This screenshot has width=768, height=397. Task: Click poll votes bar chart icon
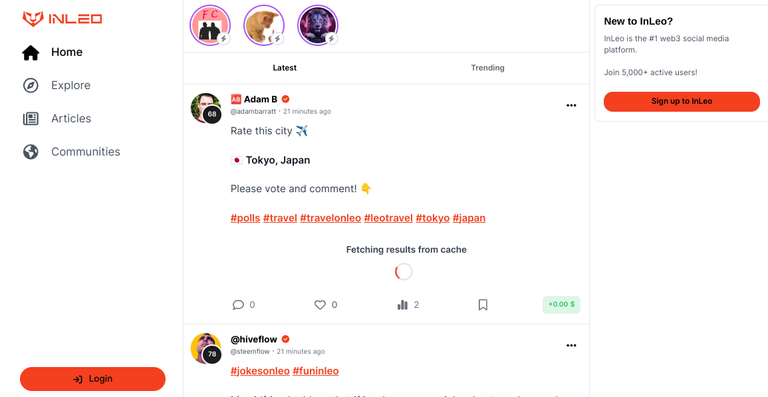click(x=402, y=305)
